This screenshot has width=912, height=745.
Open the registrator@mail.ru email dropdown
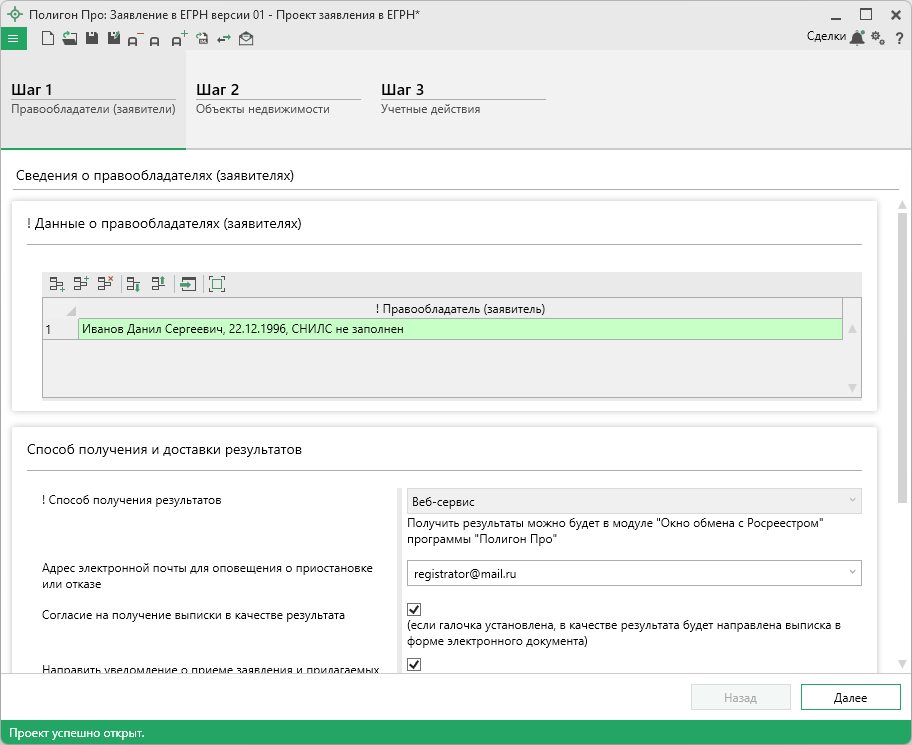tap(852, 572)
